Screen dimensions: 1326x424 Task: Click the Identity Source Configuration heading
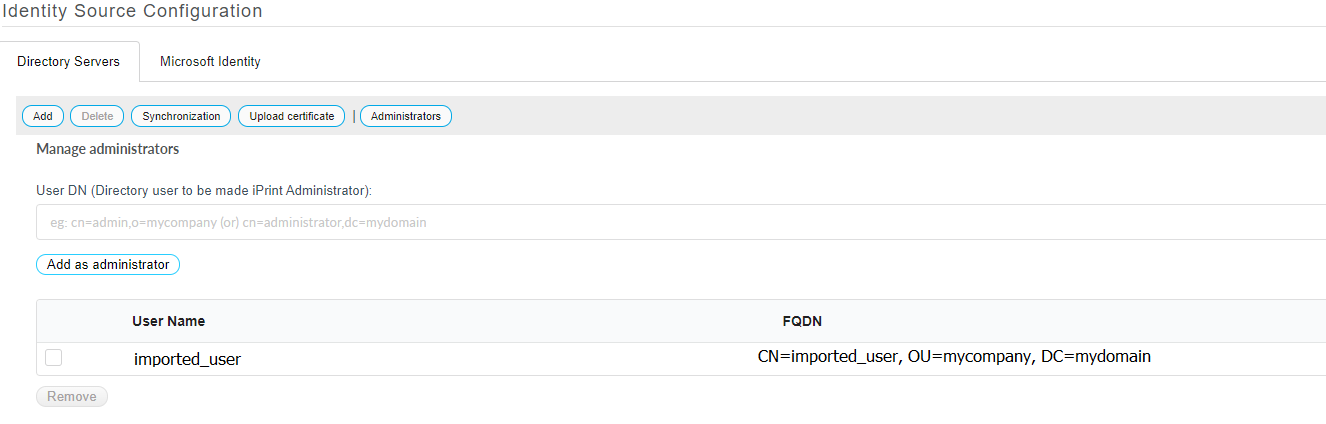[x=132, y=12]
